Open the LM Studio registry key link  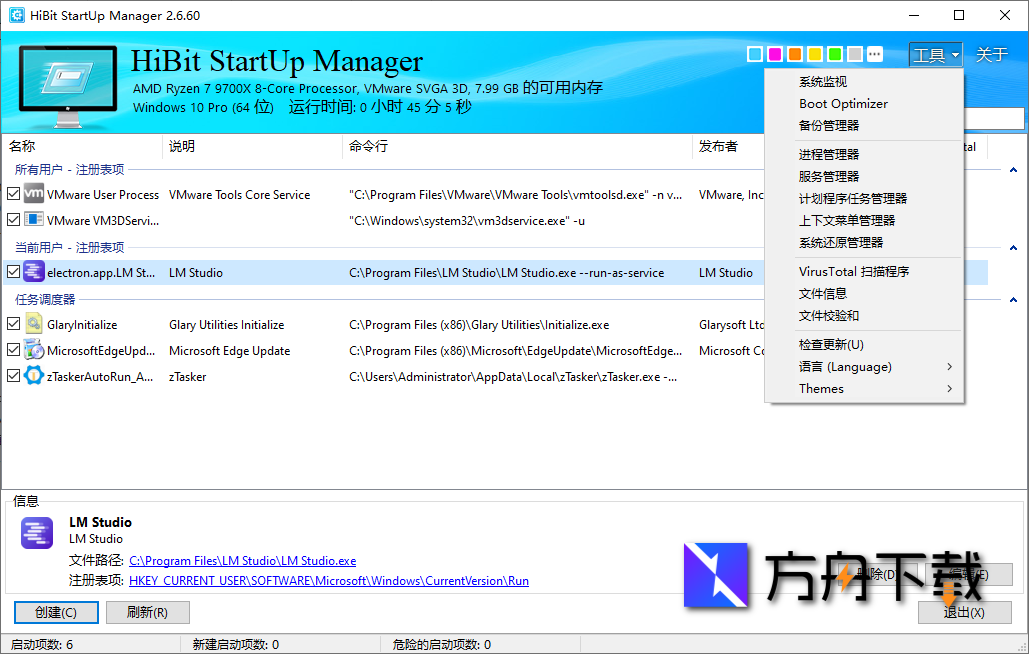330,579
